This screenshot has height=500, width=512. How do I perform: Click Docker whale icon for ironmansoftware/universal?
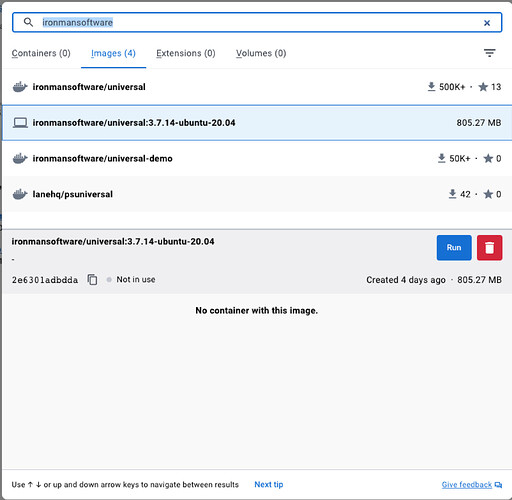[x=20, y=87]
